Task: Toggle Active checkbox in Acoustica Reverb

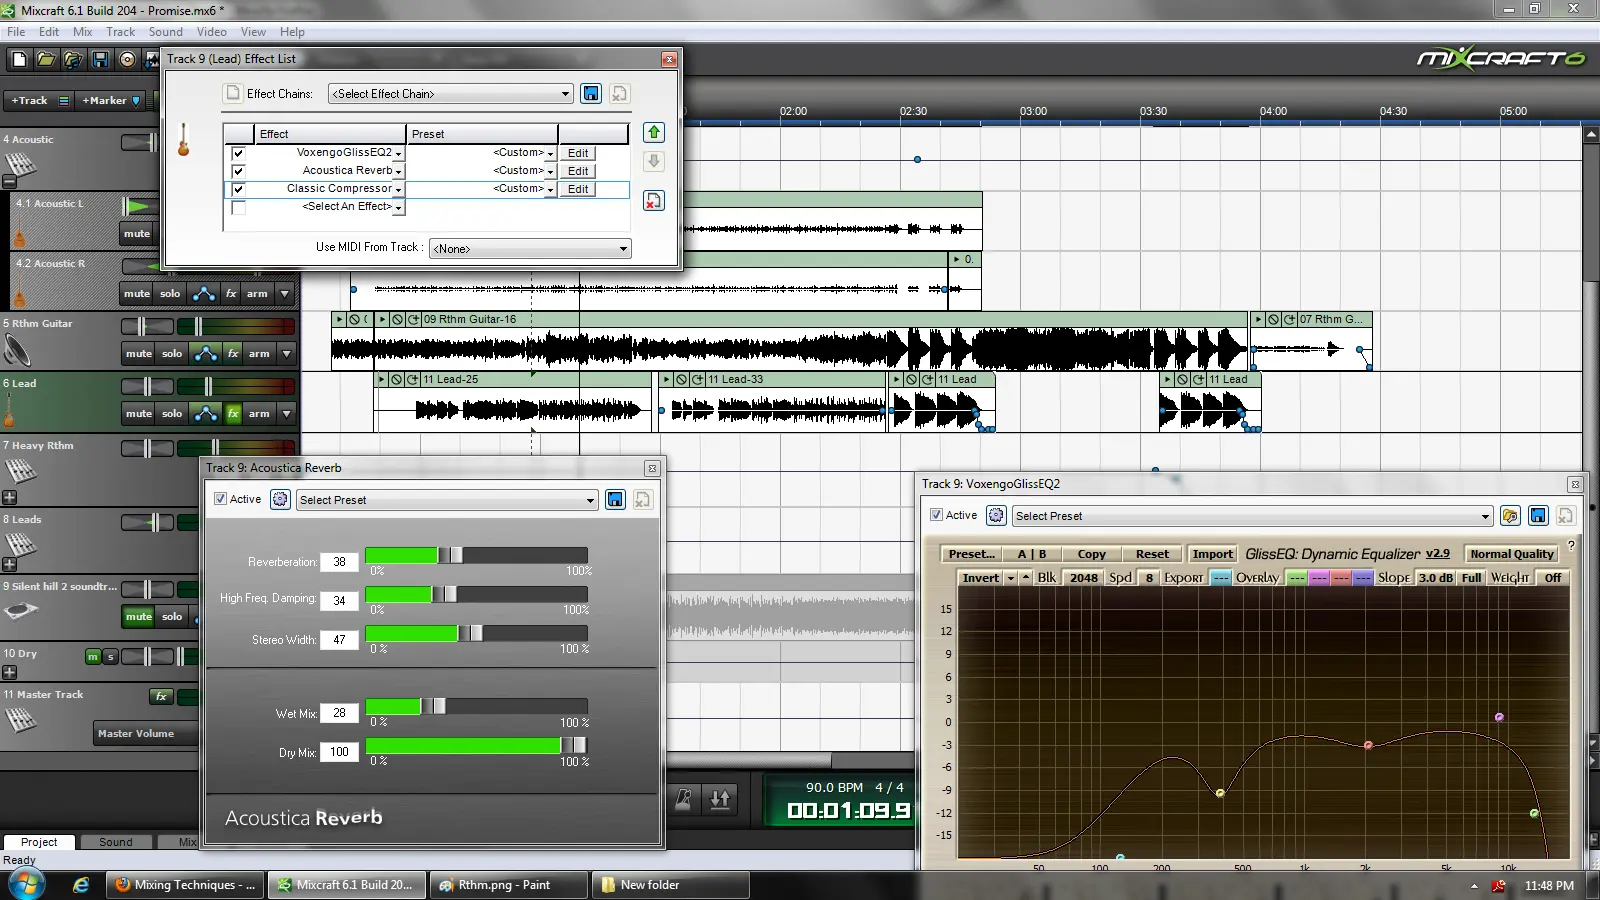Action: [221, 499]
